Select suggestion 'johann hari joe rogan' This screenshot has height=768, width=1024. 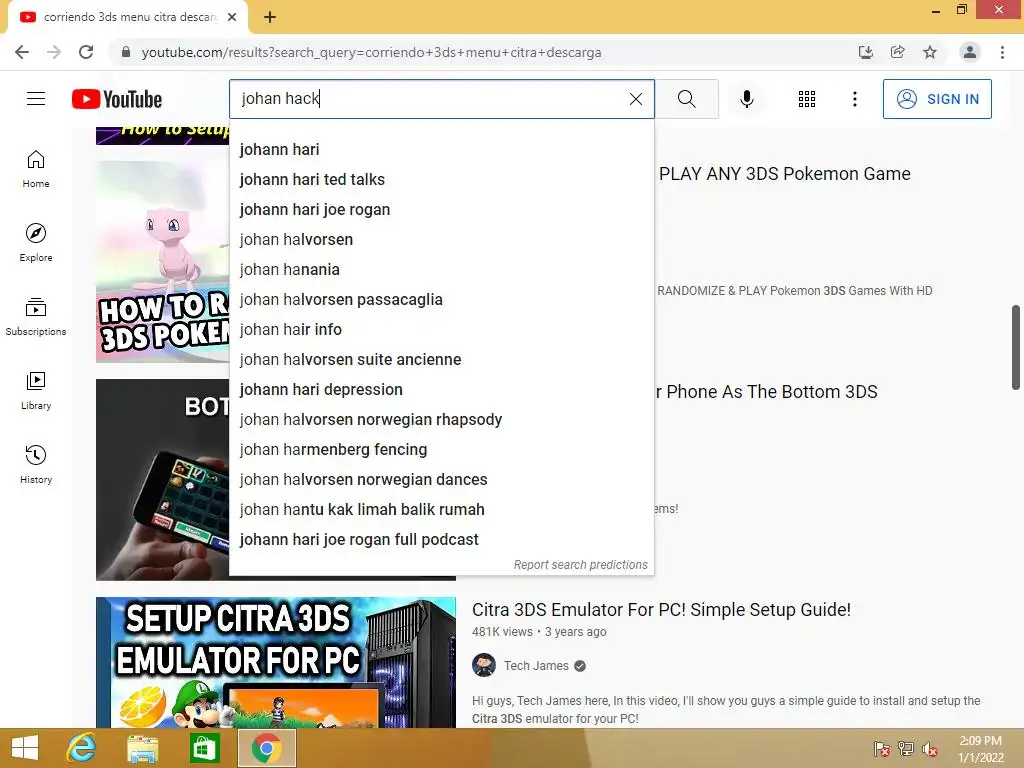pyautogui.click(x=441, y=210)
